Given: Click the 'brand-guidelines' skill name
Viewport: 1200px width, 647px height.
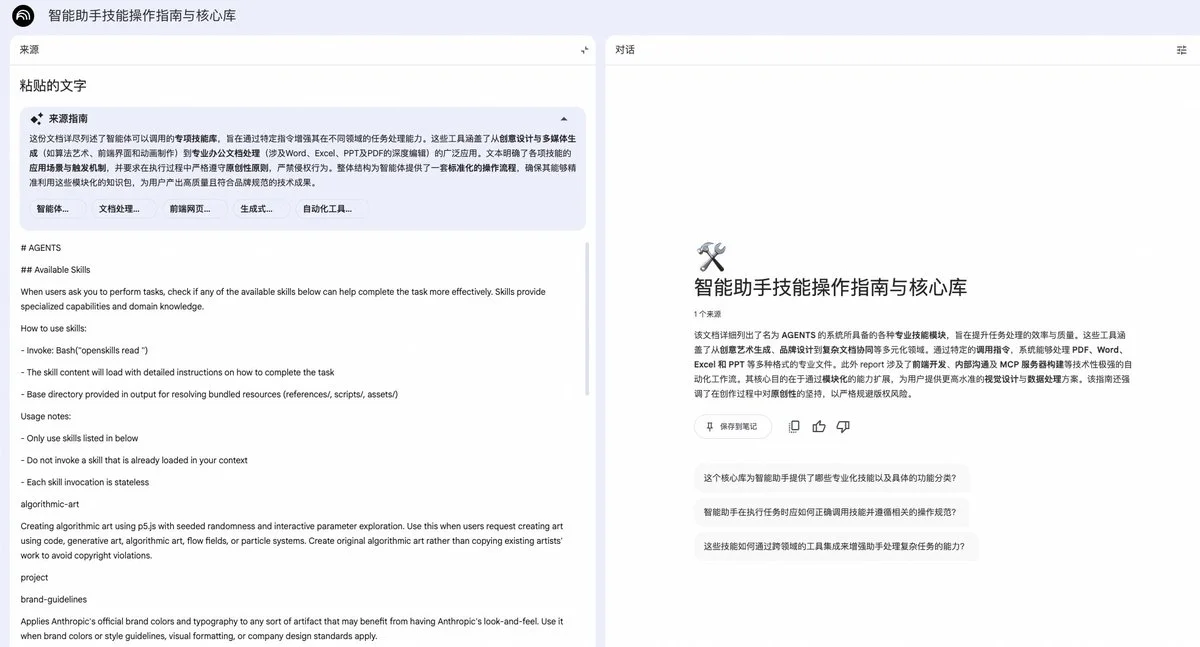Looking at the screenshot, I should 54,599.
